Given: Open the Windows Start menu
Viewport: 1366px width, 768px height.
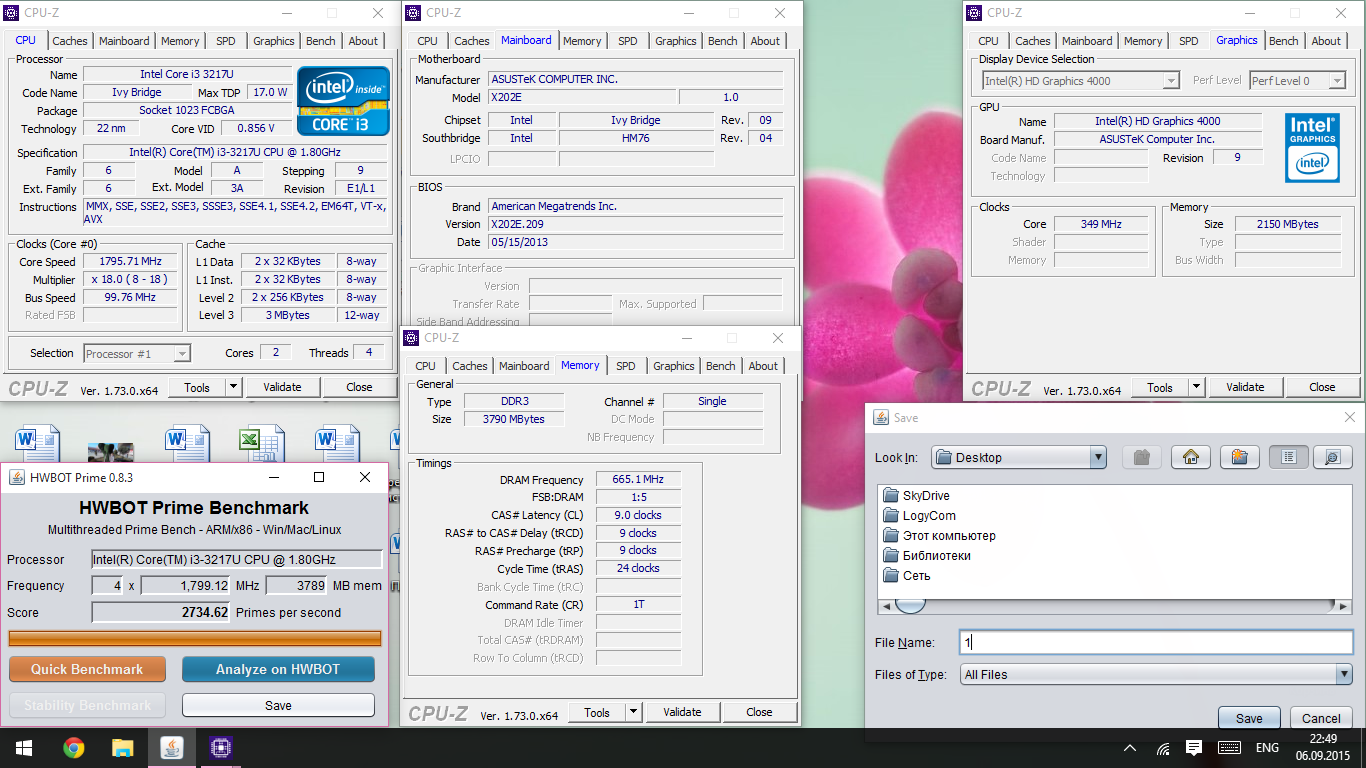Looking at the screenshot, I should 24,747.
